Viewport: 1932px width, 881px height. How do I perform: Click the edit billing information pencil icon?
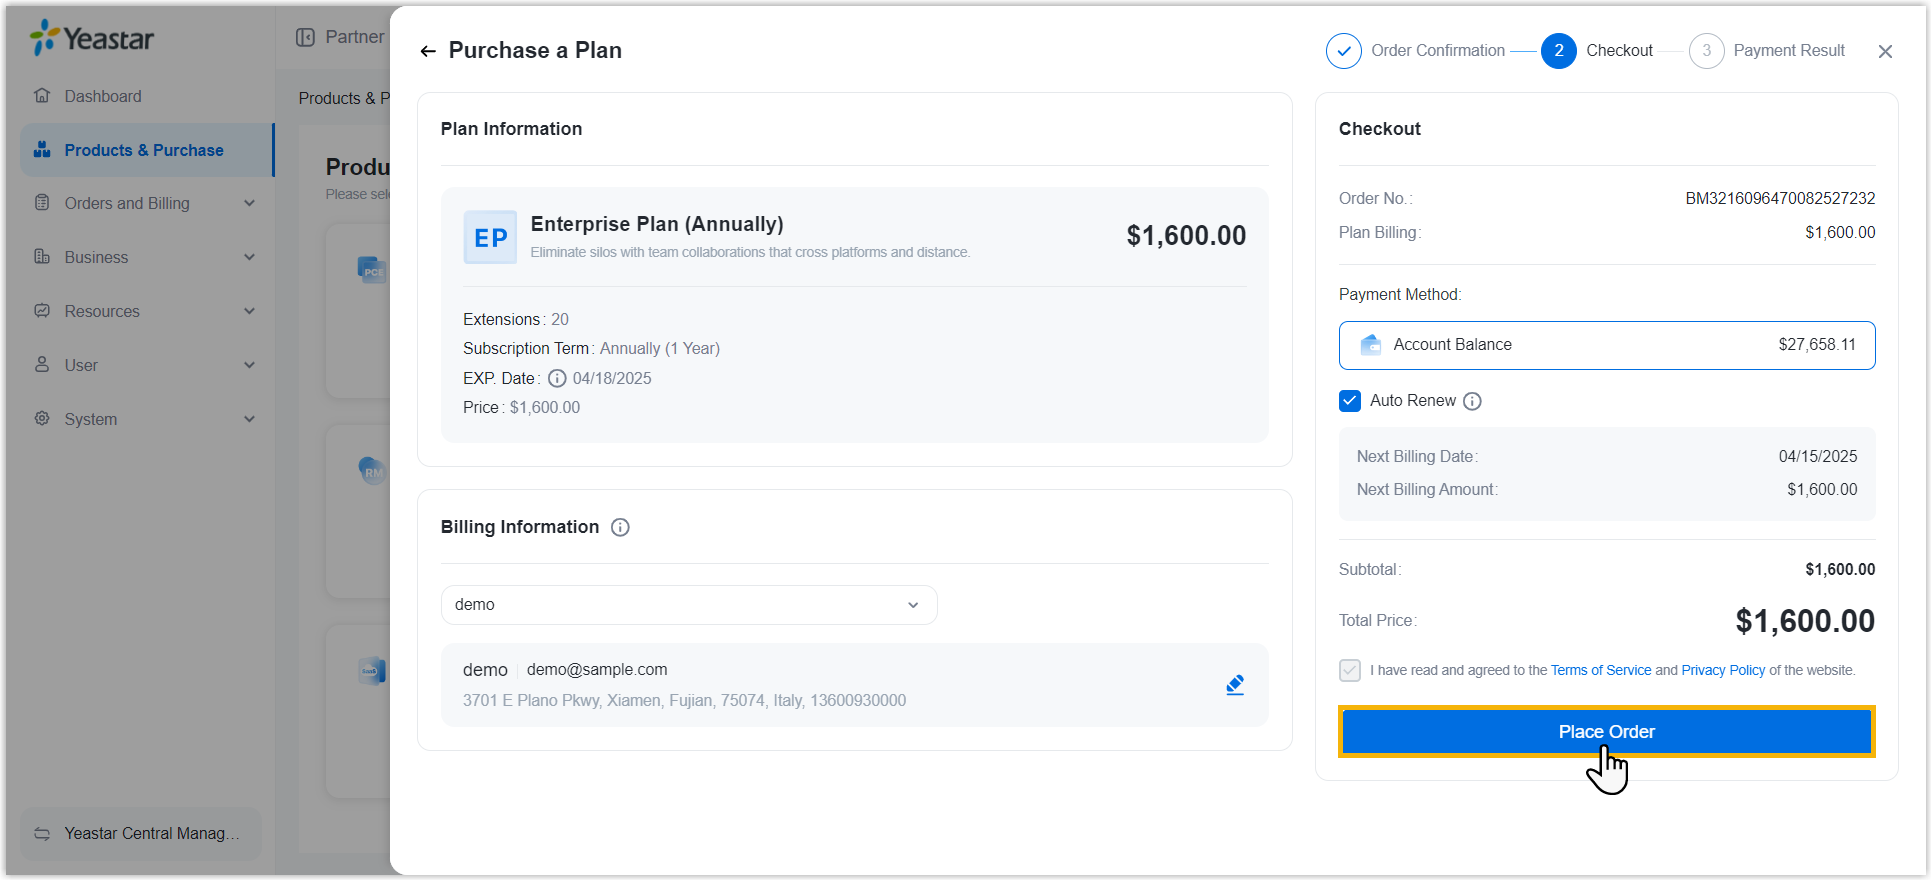[1235, 685]
